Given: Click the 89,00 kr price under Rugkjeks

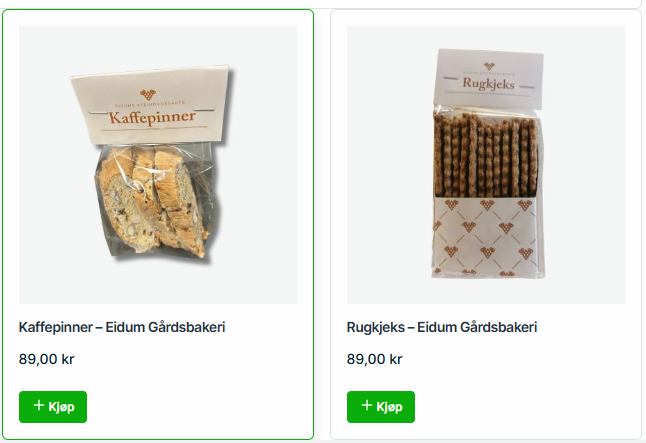Looking at the screenshot, I should tap(374, 359).
